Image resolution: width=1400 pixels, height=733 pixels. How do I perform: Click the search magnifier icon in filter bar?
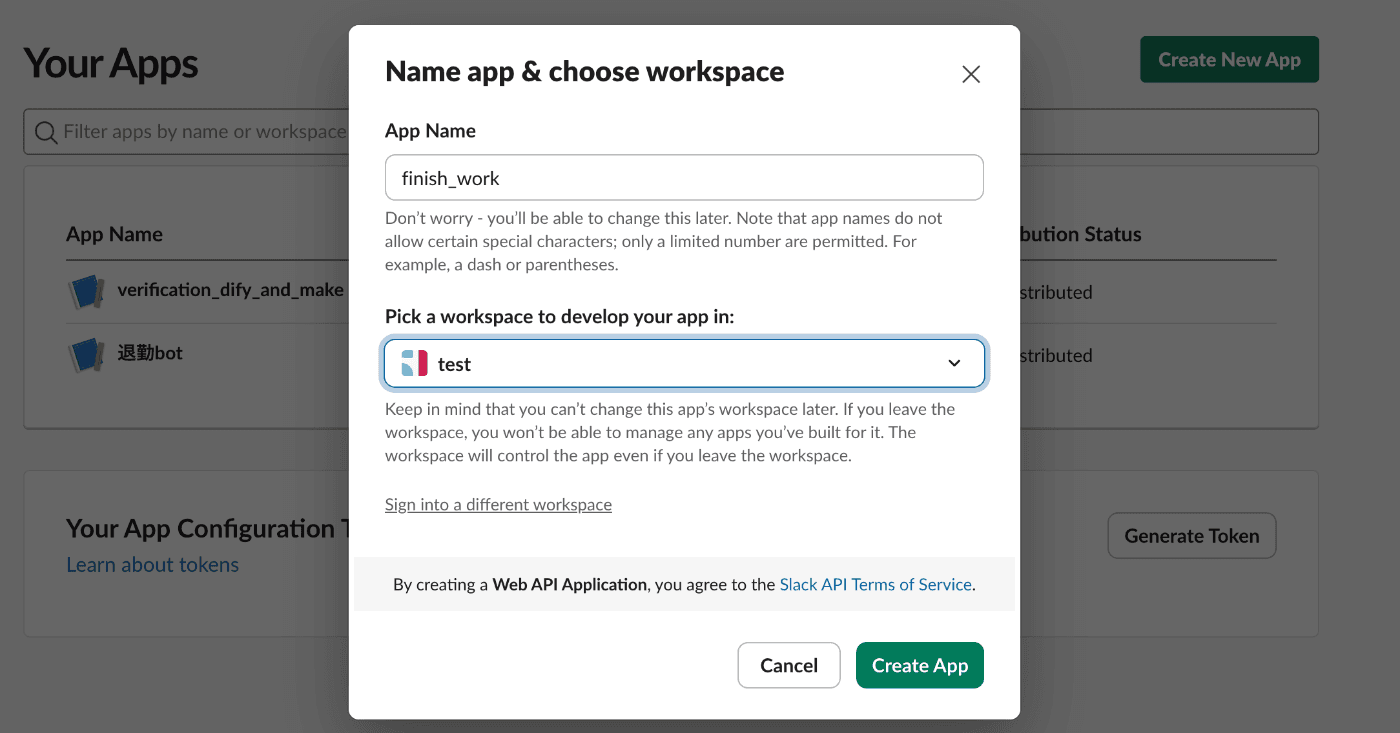coord(46,132)
